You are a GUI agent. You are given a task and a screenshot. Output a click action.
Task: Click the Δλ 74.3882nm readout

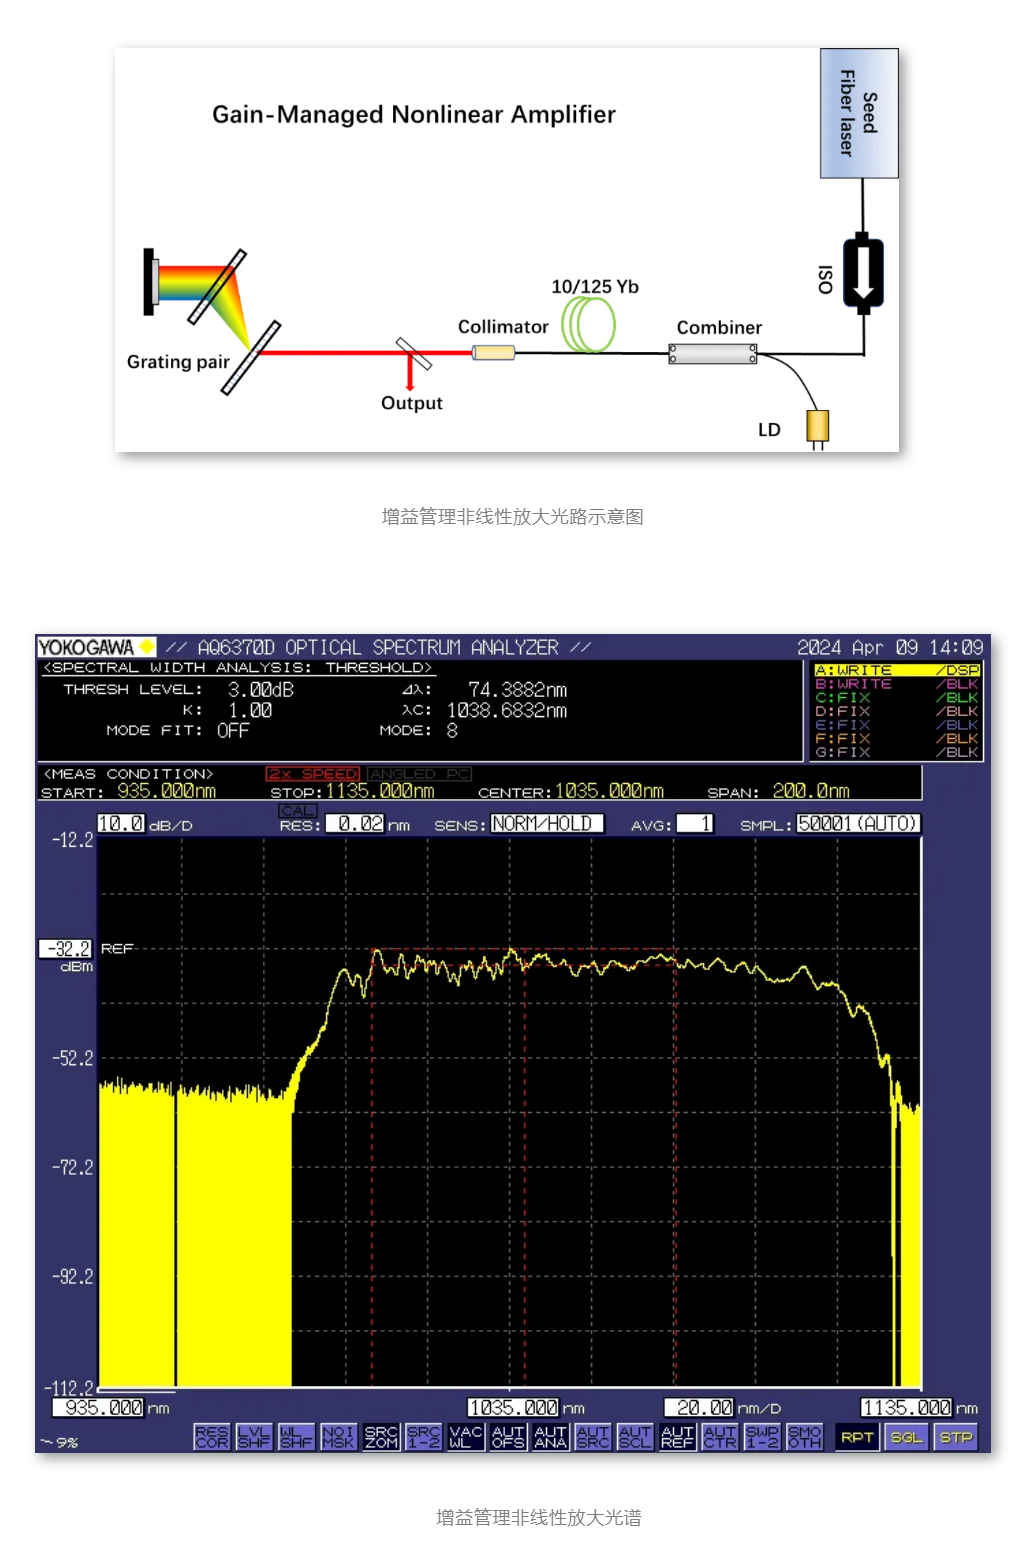[x=517, y=690]
